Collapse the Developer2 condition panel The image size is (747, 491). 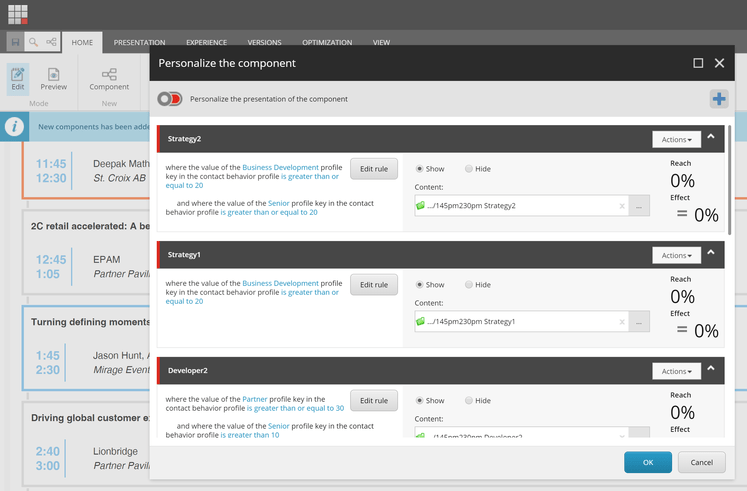(x=711, y=368)
